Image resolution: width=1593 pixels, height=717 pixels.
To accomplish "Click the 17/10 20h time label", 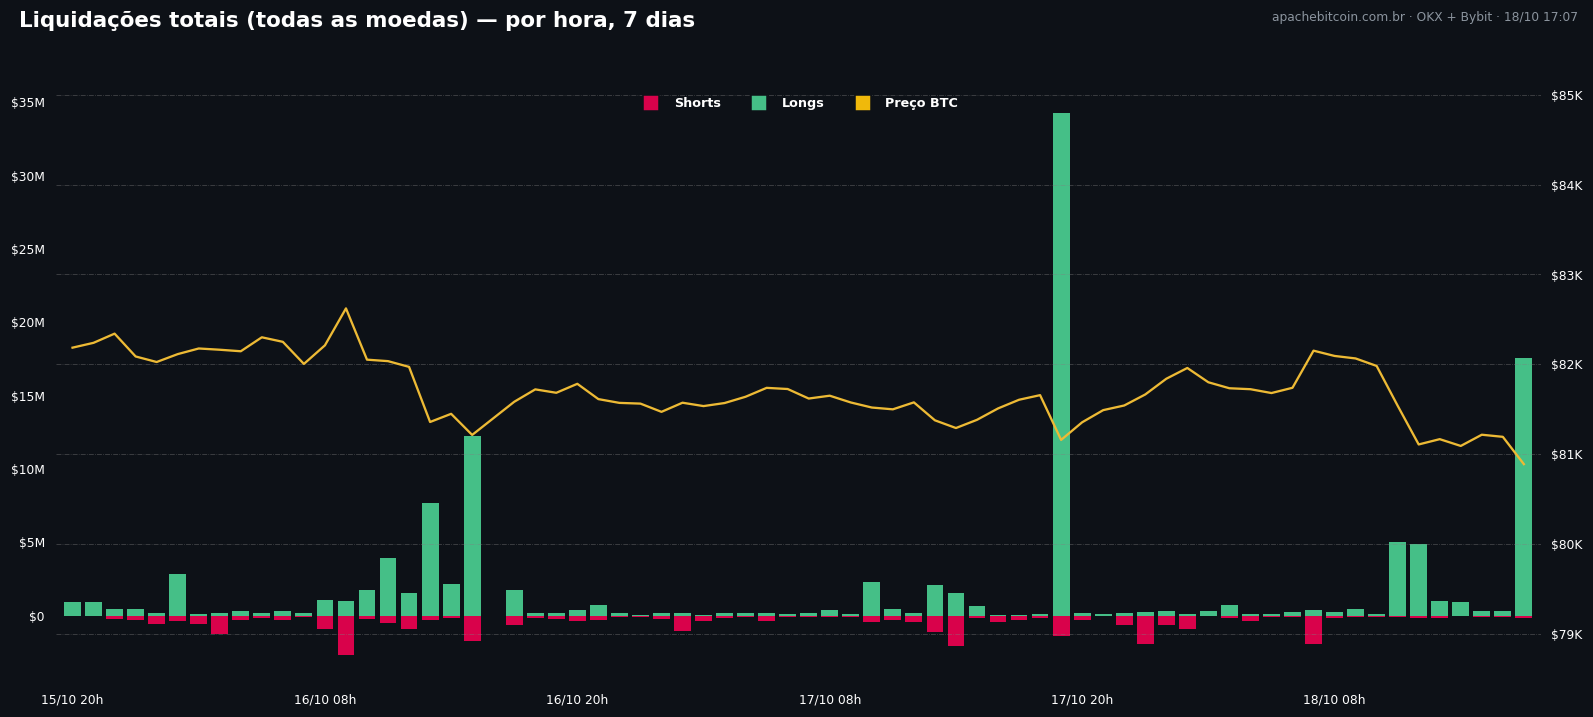I will [x=1082, y=700].
